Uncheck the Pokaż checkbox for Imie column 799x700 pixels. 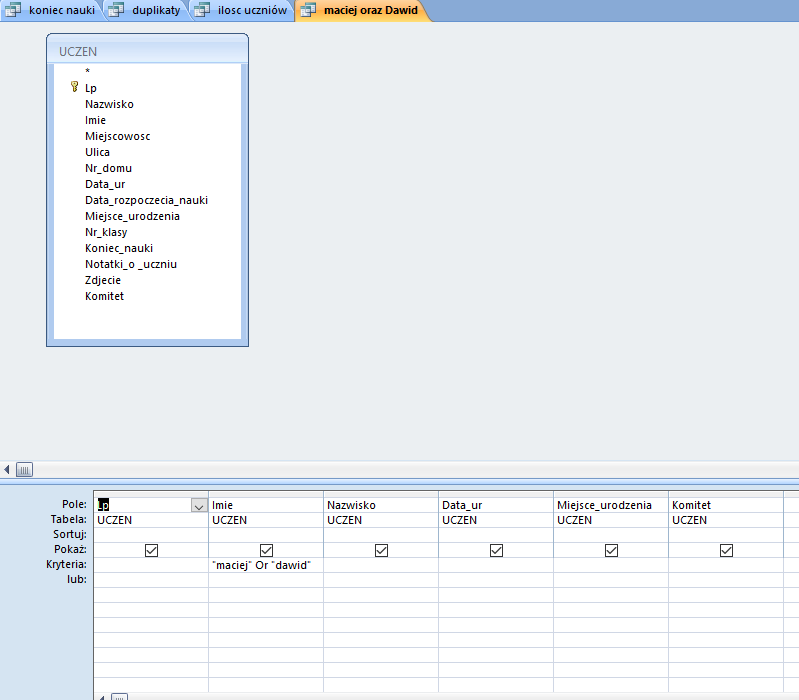tap(266, 550)
